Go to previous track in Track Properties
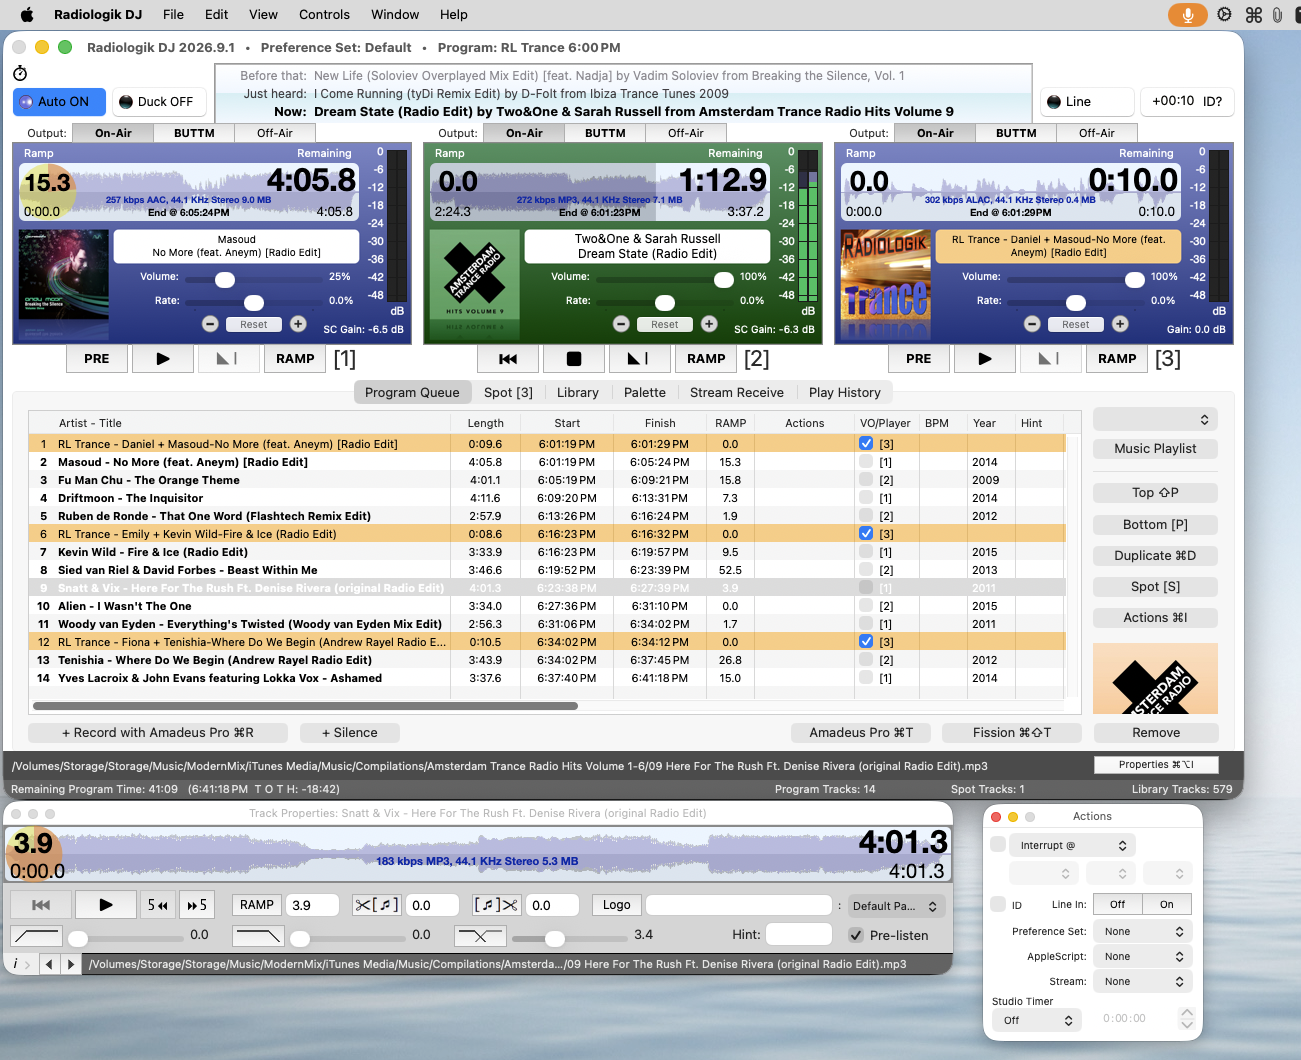The width and height of the screenshot is (1301, 1060). click(50, 965)
